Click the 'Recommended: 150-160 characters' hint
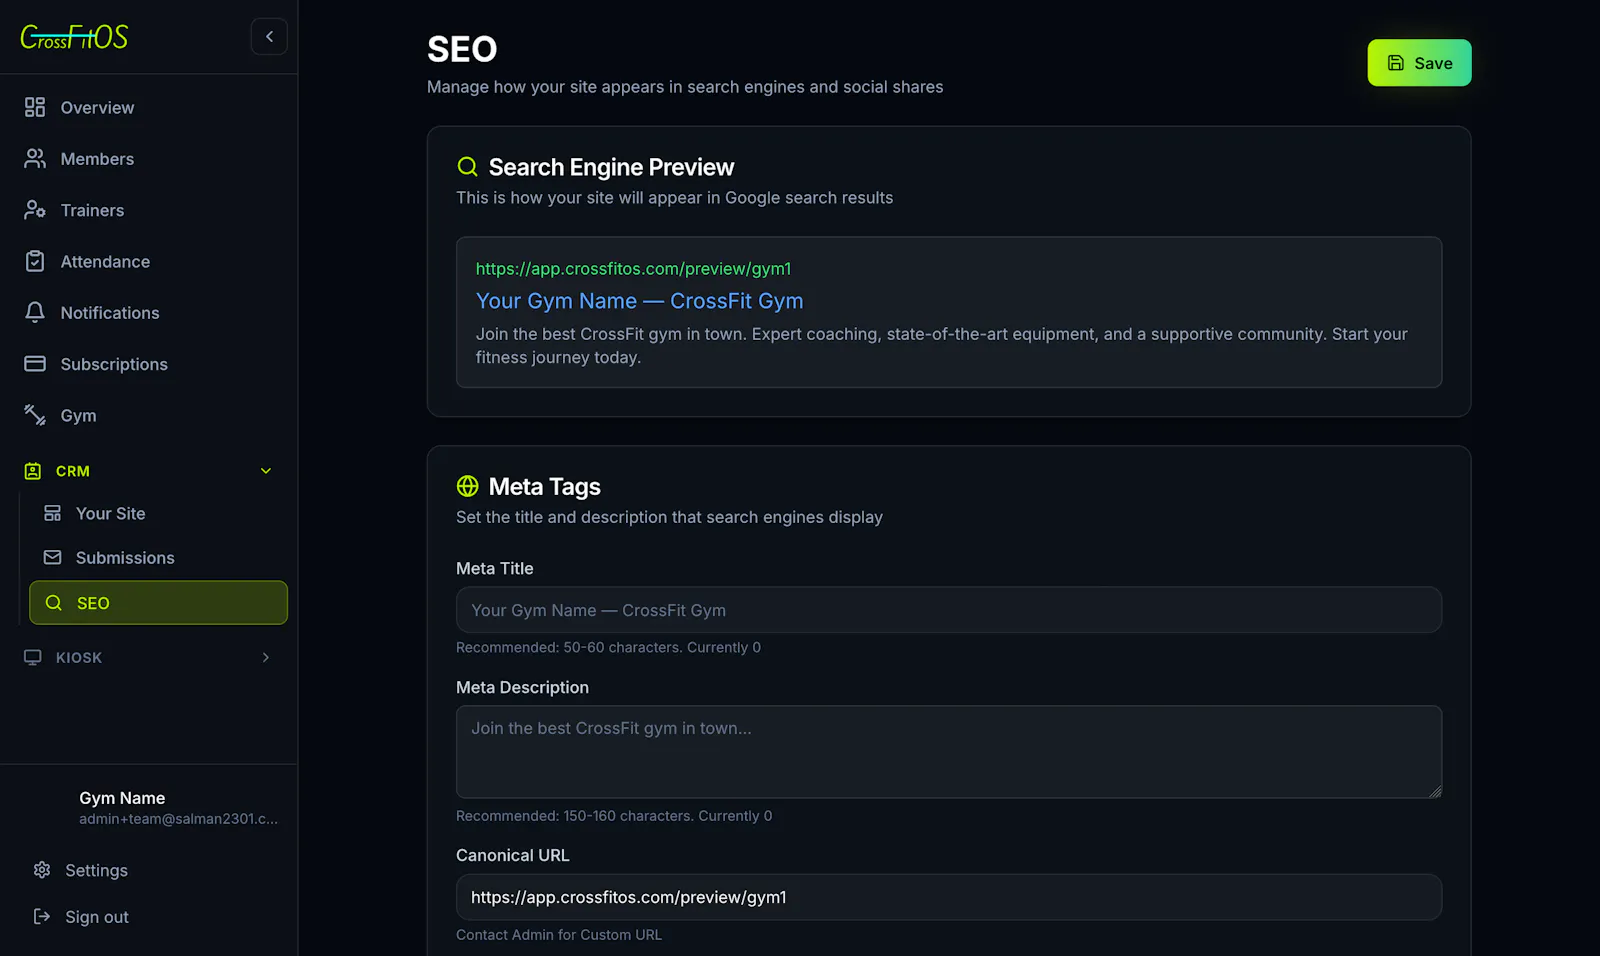The width and height of the screenshot is (1600, 956). [614, 815]
